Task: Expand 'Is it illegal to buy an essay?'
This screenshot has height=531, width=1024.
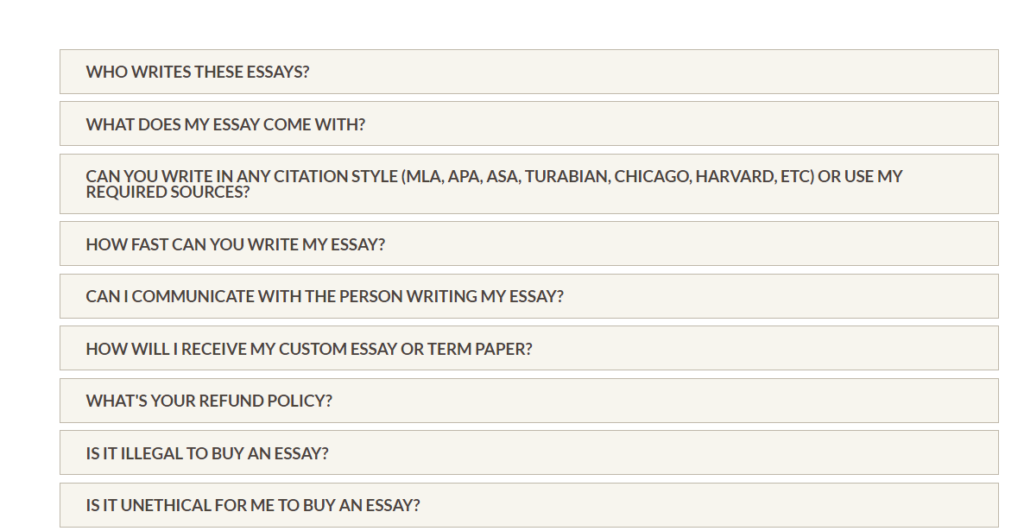Action: pos(529,453)
